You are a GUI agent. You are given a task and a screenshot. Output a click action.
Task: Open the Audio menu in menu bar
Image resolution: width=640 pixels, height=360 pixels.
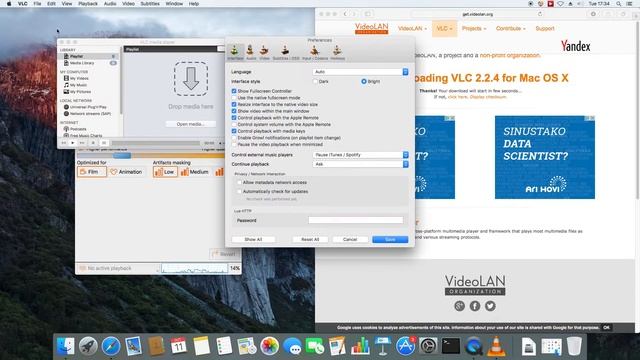(110, 4)
